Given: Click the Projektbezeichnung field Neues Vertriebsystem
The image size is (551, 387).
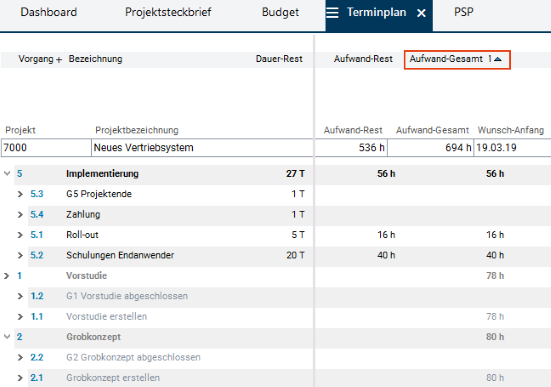Looking at the screenshot, I should pos(202,148).
